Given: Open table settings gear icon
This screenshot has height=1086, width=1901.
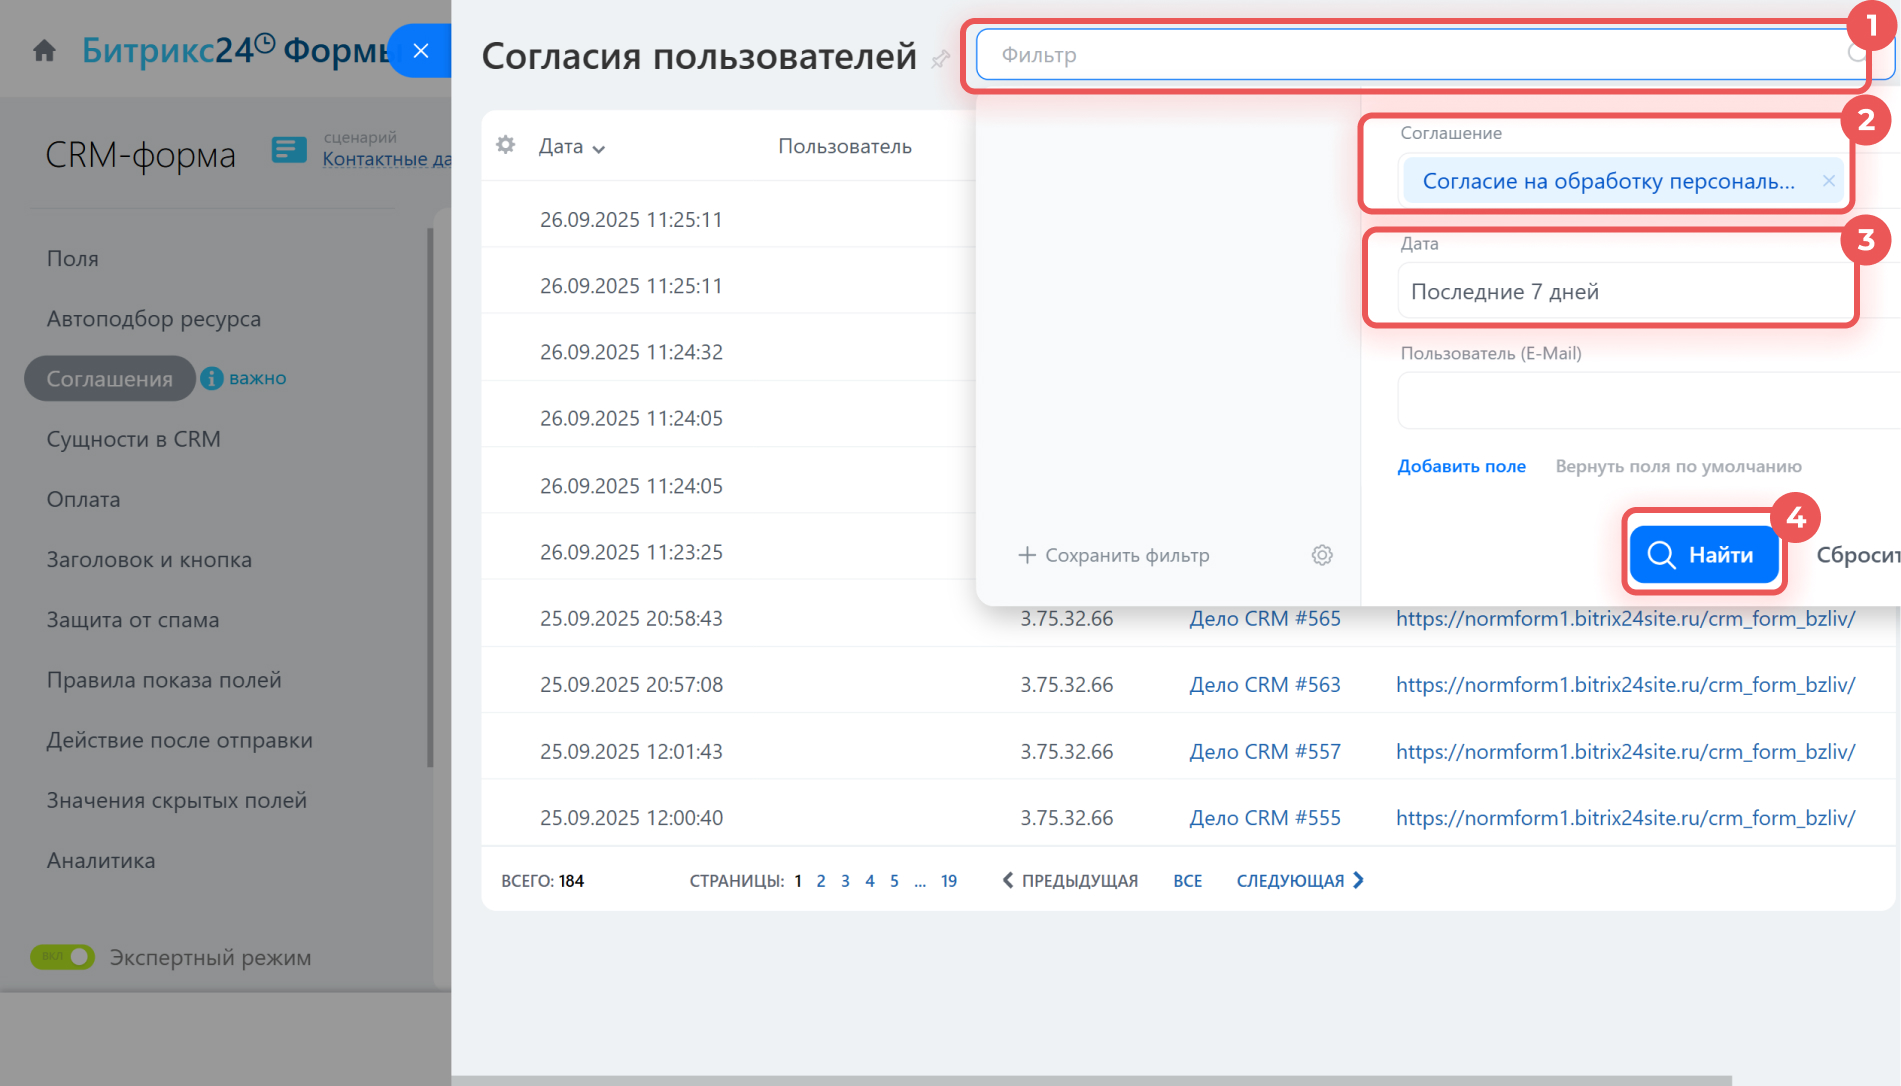Looking at the screenshot, I should [x=506, y=145].
